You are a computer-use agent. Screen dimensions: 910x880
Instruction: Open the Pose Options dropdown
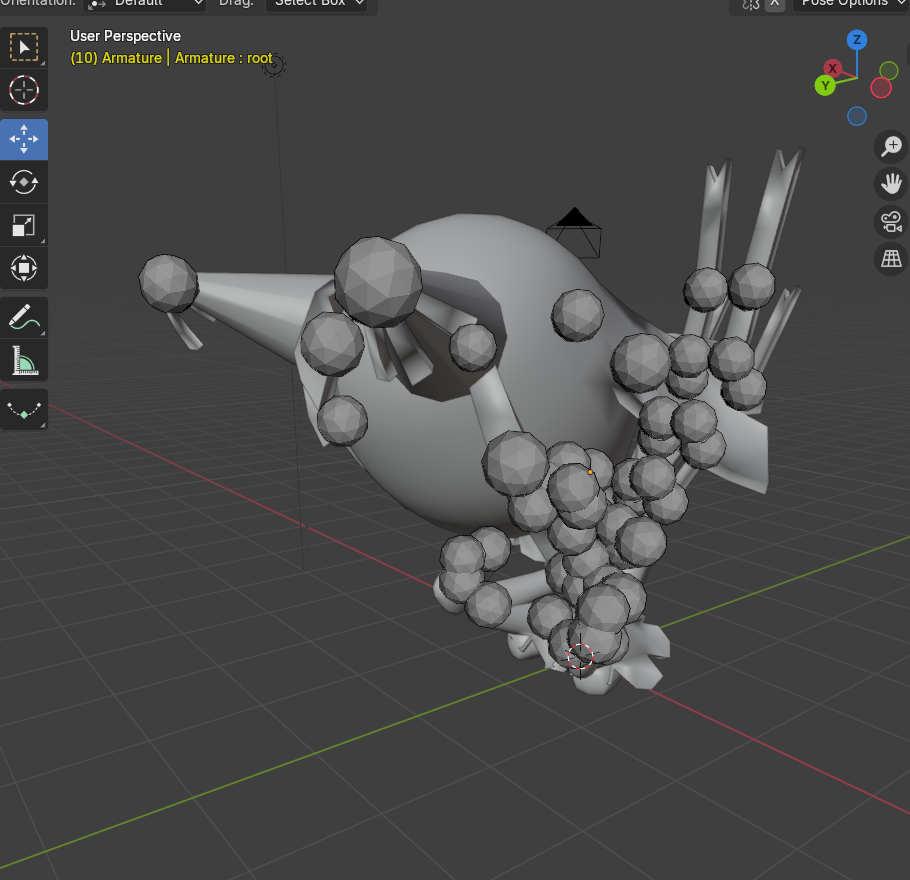tap(851, 3)
